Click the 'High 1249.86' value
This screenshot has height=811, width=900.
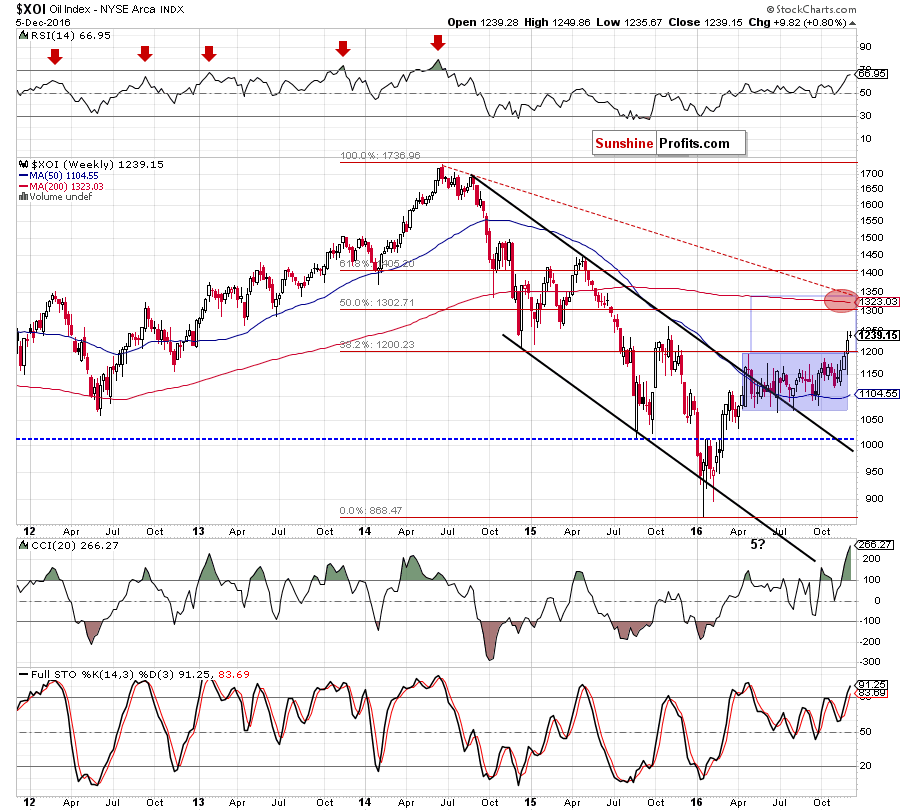pos(557,22)
